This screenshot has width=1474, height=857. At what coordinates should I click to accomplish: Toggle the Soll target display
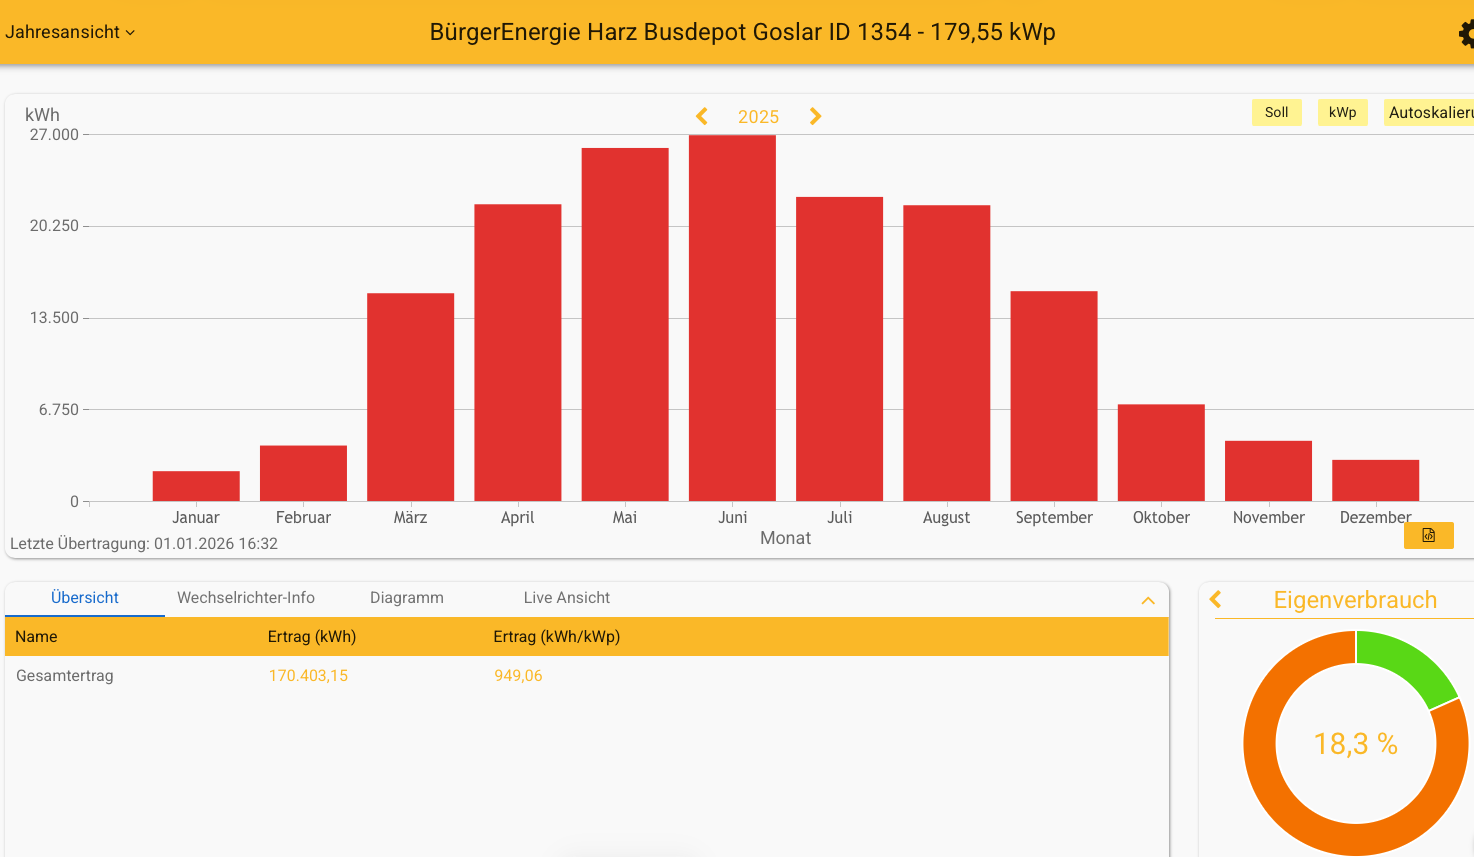click(1276, 113)
